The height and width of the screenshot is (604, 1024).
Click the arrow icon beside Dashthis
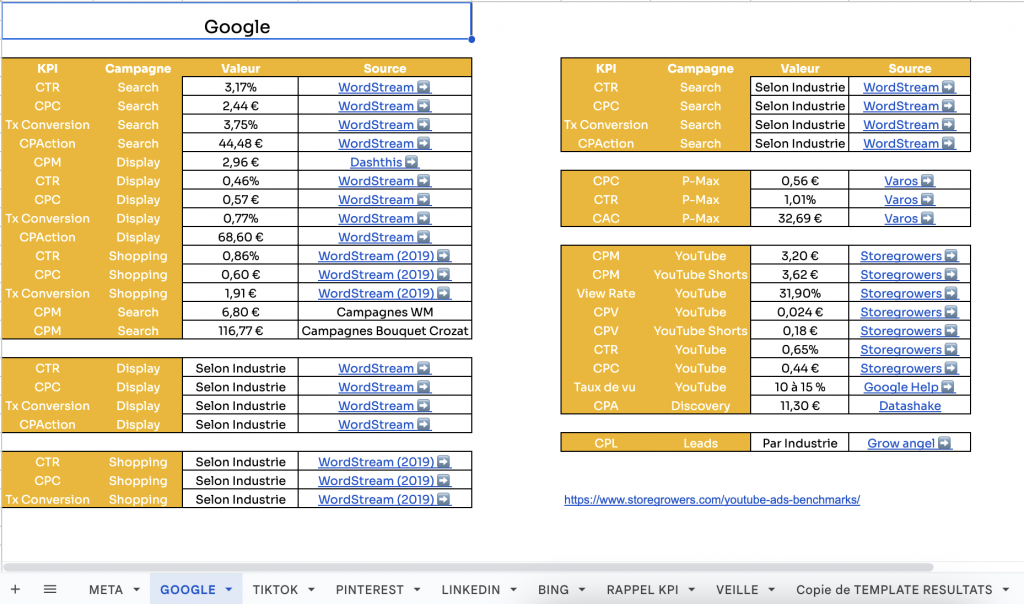412,162
